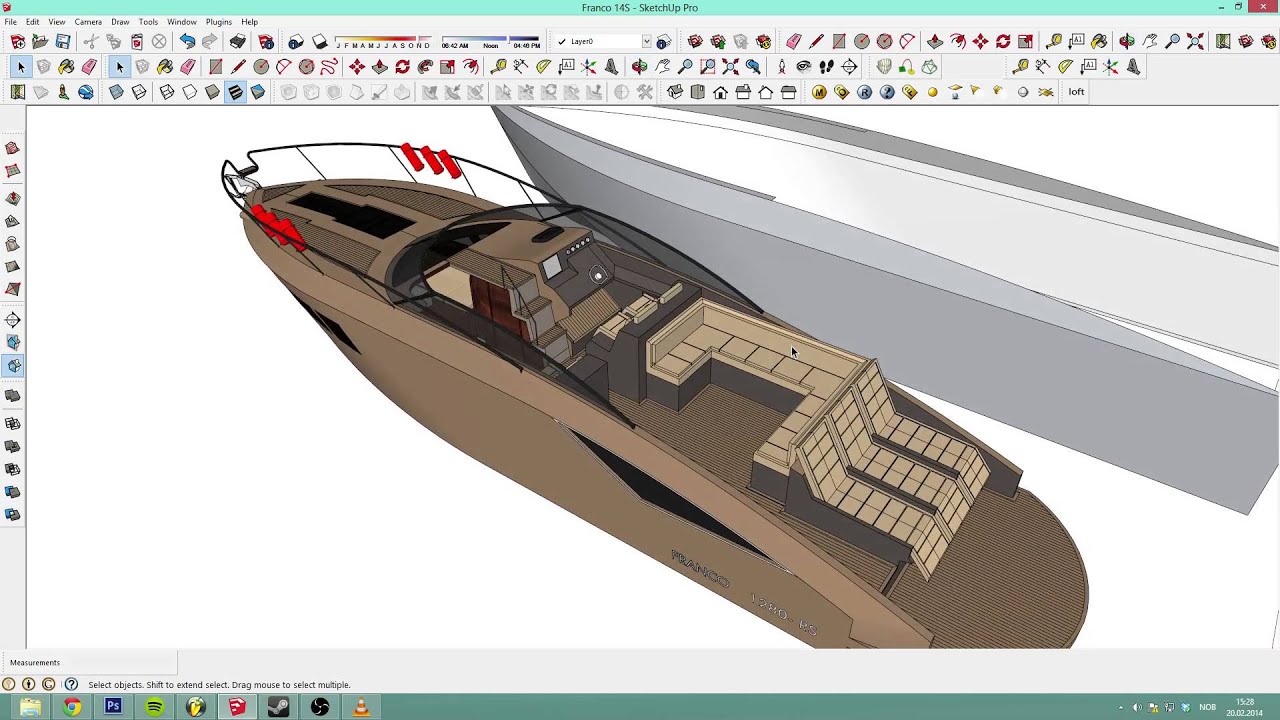The height and width of the screenshot is (720, 1280).
Task: Open the Layer0 layer dropdown
Action: point(646,42)
